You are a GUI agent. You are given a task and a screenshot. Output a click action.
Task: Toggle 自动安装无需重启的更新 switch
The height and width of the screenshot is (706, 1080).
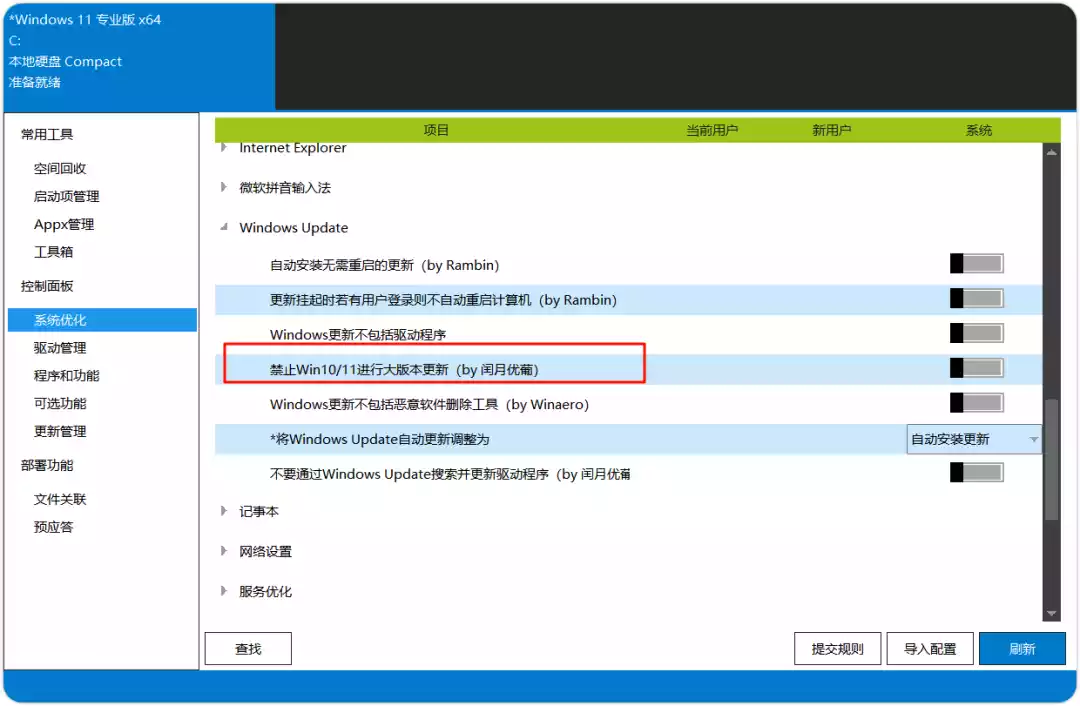tap(976, 264)
